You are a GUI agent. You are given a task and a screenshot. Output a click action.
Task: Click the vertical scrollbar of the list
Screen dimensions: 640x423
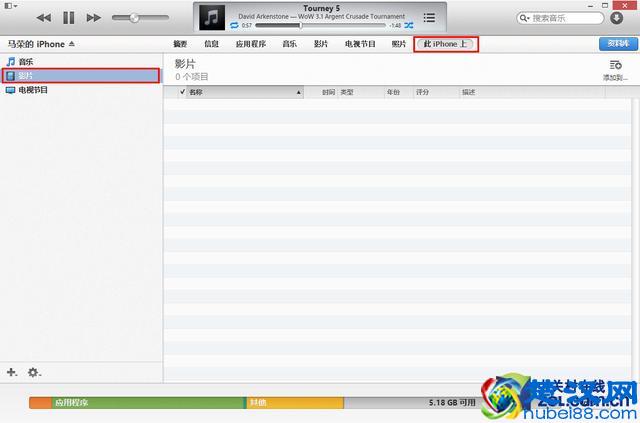(x=636, y=240)
